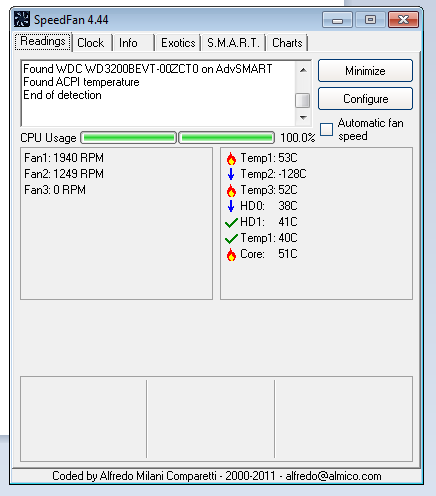Click the SpeedFan app icon in title bar
The image size is (436, 496).
coord(22,19)
